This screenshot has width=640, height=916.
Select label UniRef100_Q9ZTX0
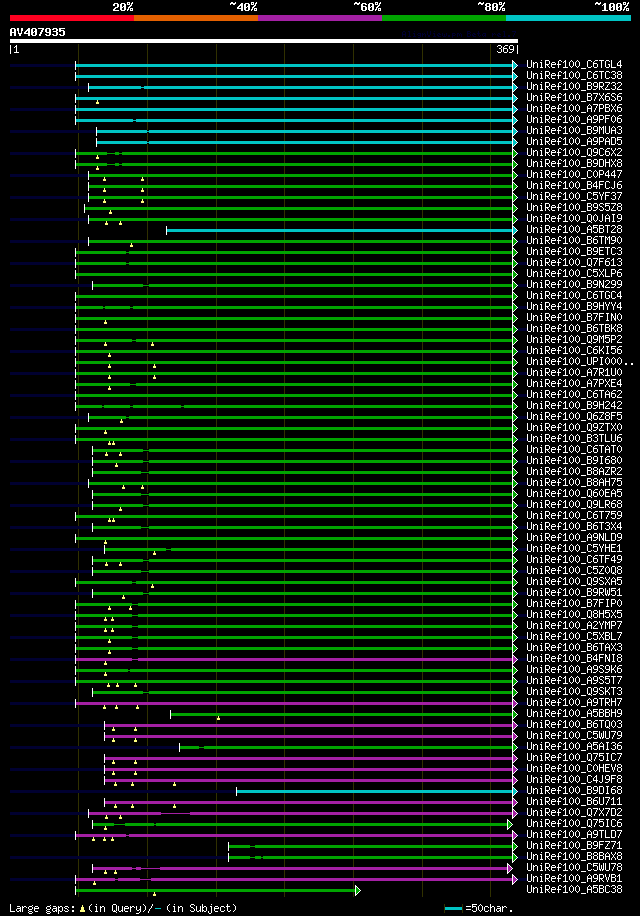(x=574, y=428)
